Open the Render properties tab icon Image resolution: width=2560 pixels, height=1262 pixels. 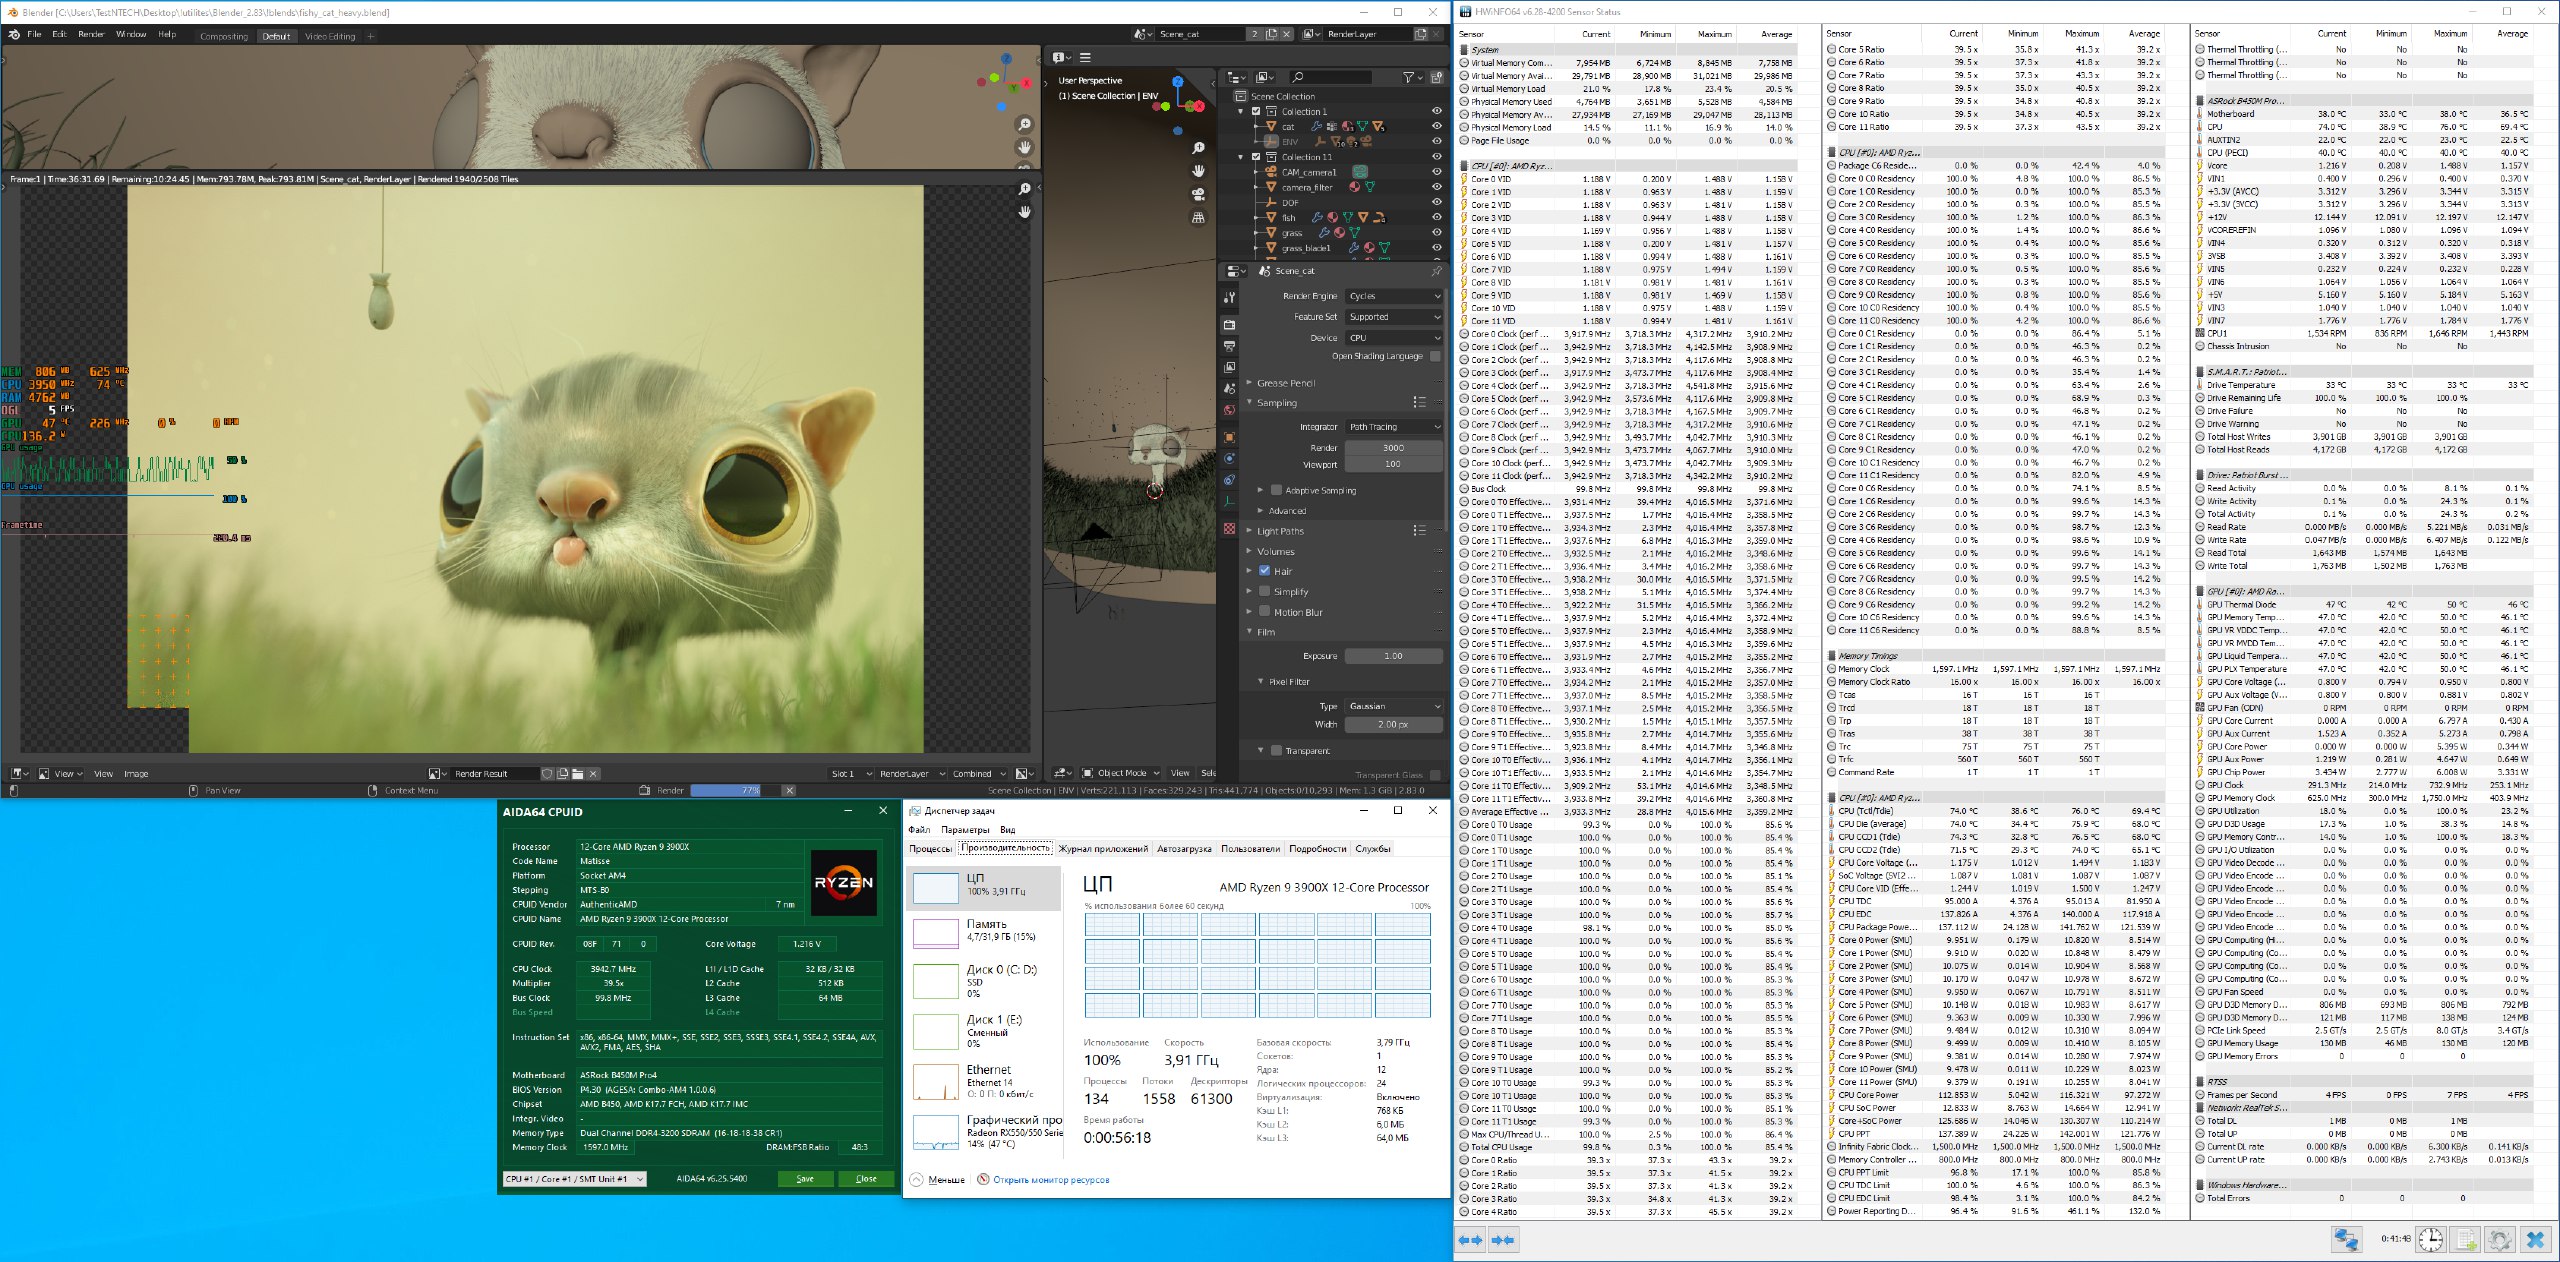tap(1229, 324)
